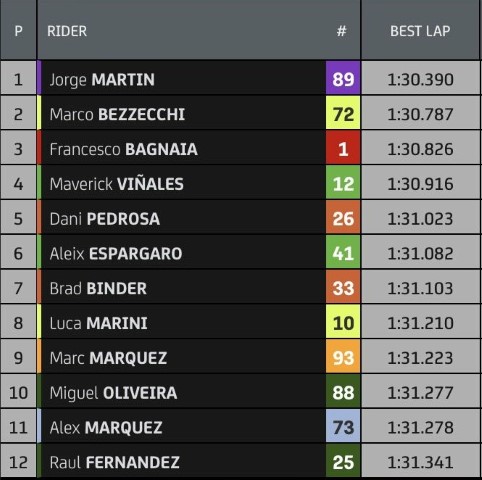Click the dark green 88 badge
Screen dimensions: 482x480
[343, 391]
